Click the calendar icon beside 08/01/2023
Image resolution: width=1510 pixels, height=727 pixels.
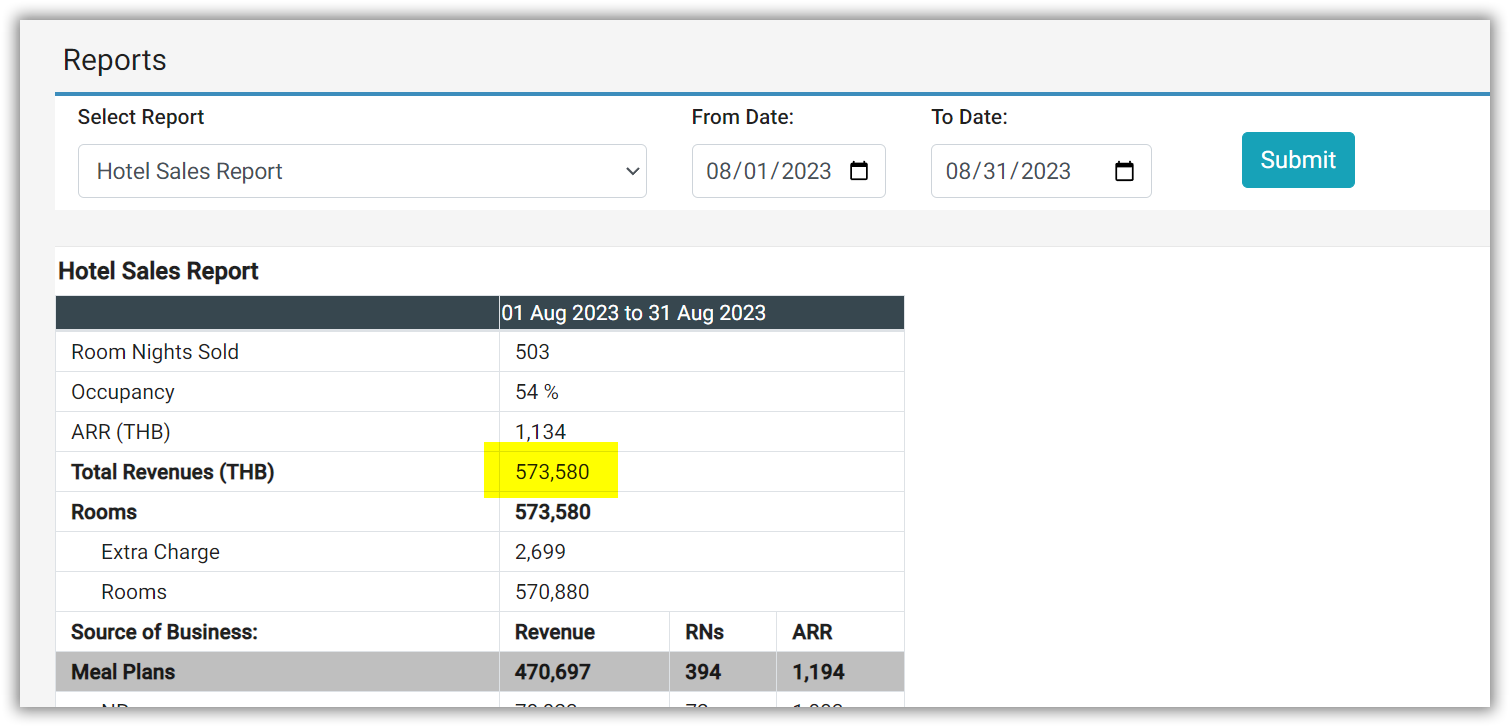point(858,170)
